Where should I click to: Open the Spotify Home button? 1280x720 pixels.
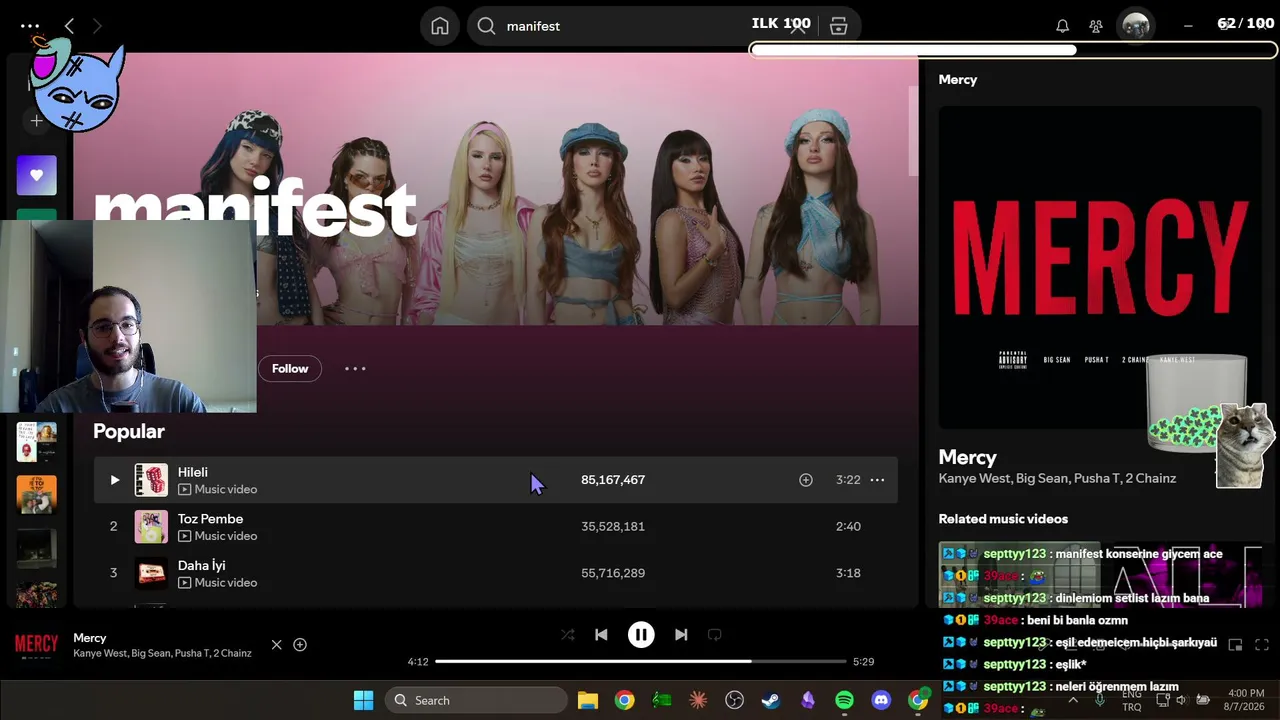tap(440, 26)
